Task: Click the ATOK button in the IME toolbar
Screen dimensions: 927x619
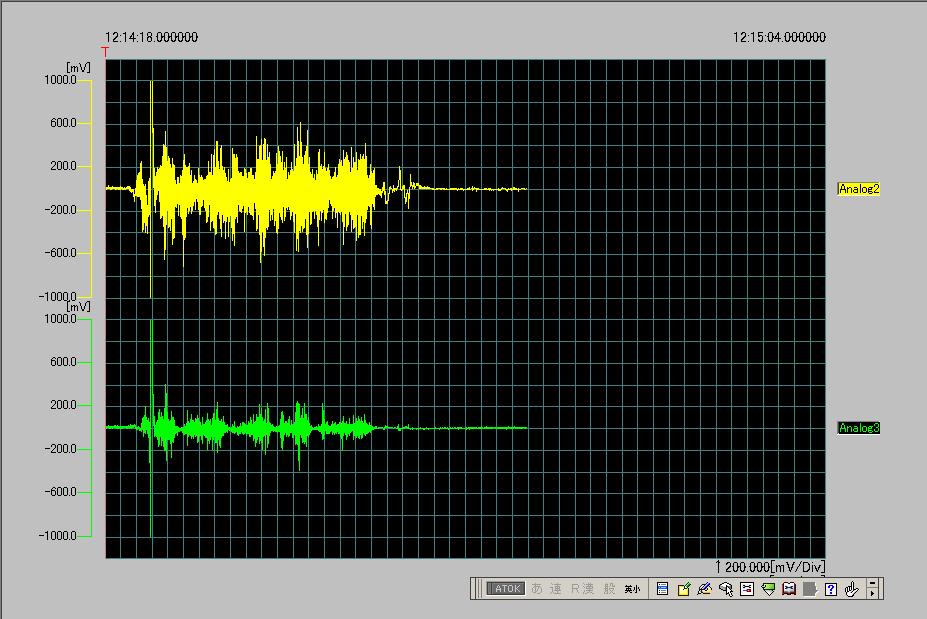Action: 506,589
